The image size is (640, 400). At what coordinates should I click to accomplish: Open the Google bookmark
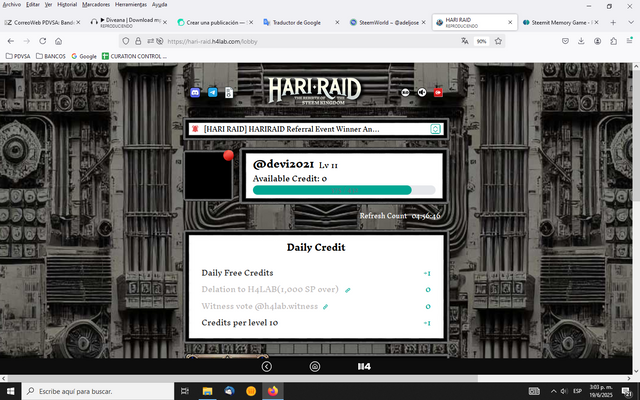point(84,56)
